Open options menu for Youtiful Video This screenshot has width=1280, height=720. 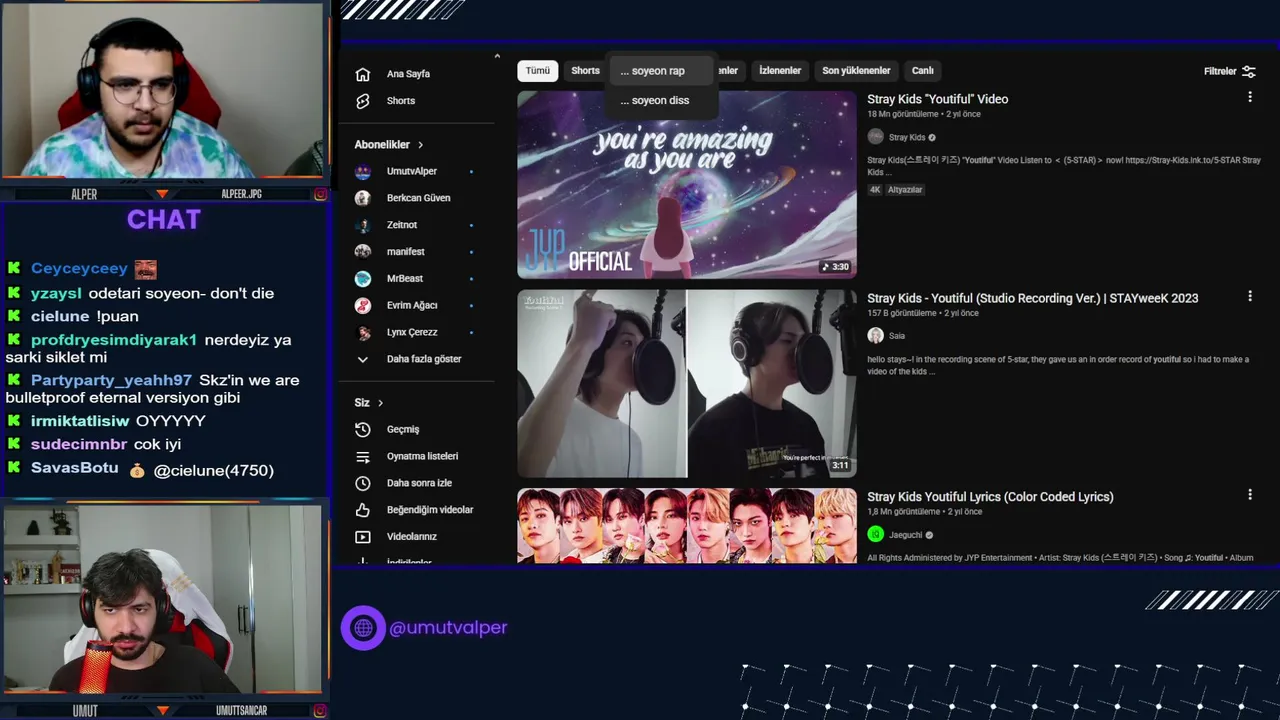coord(1249,97)
